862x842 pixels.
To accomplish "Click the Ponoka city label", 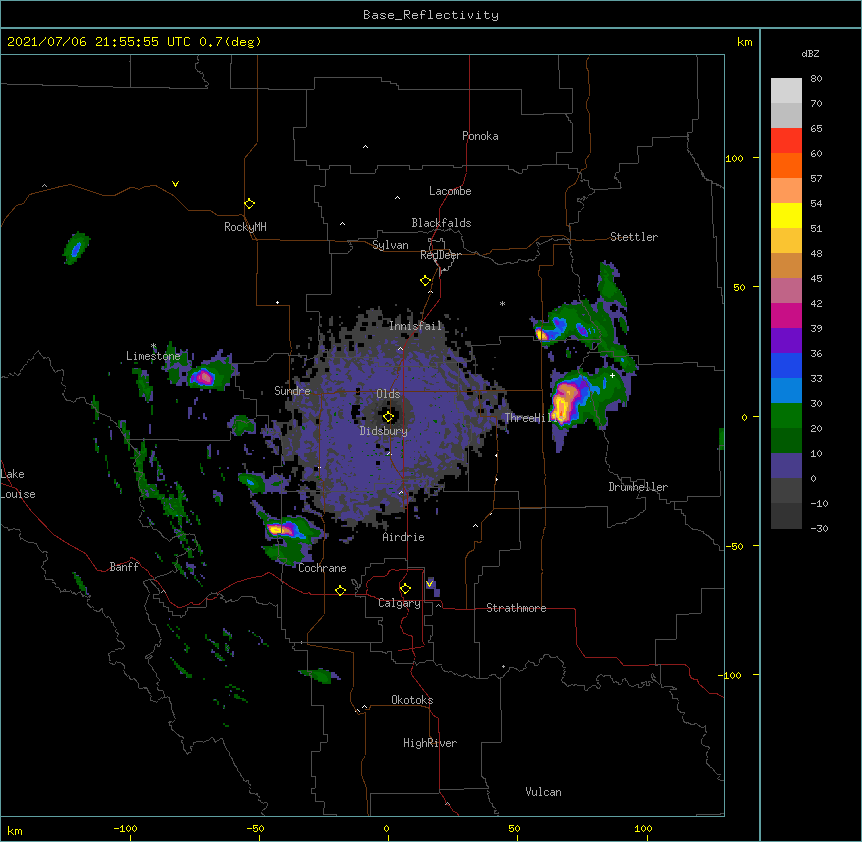I will (x=480, y=136).
